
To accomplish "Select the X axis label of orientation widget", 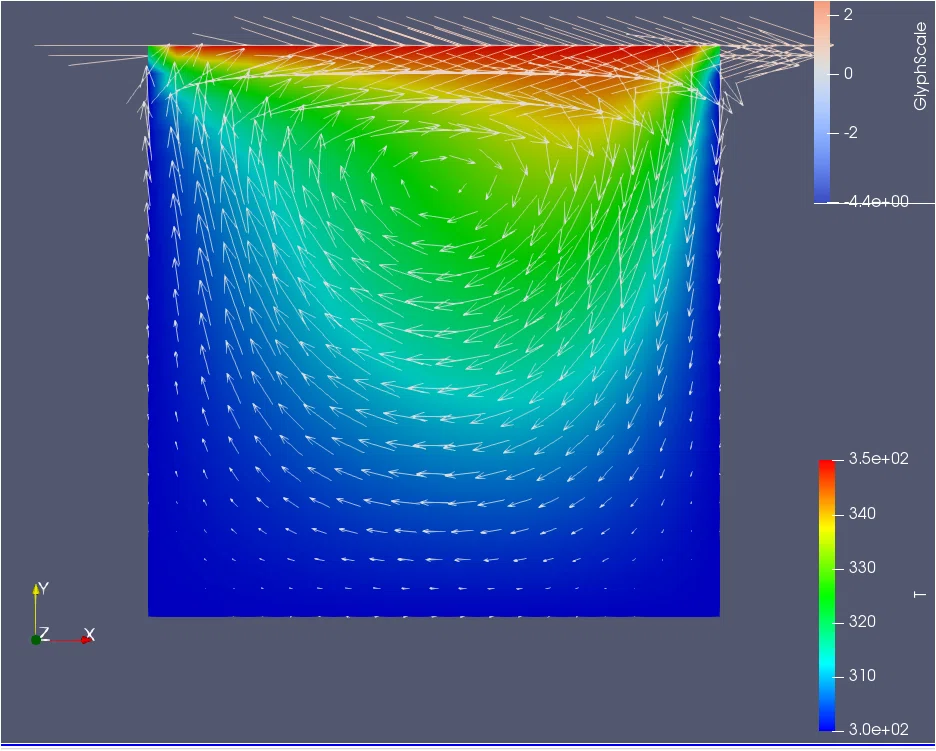I will tap(90, 634).
